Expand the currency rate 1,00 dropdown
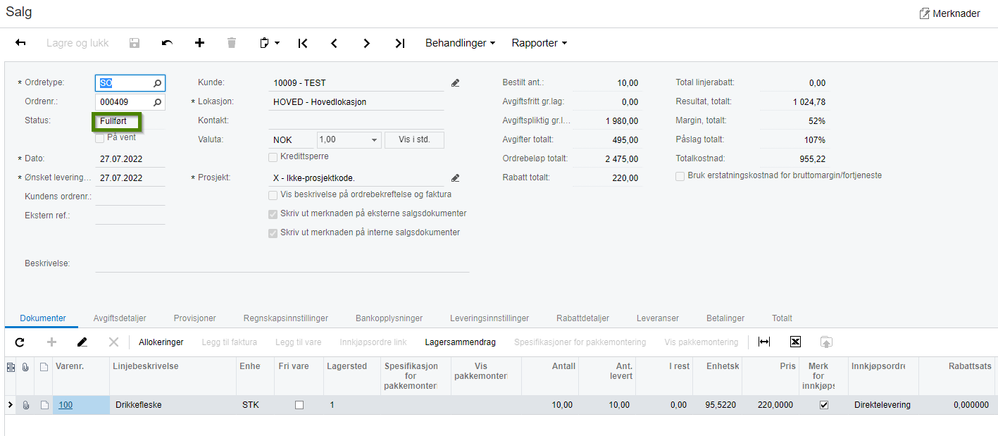Viewport: 998px width, 436px height. coord(373,140)
